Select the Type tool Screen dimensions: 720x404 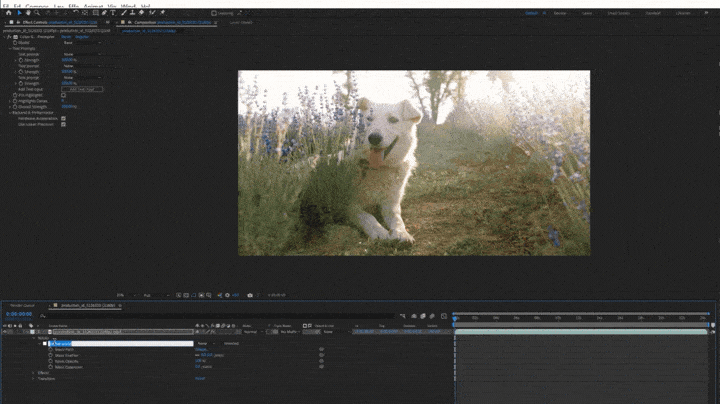[114, 13]
